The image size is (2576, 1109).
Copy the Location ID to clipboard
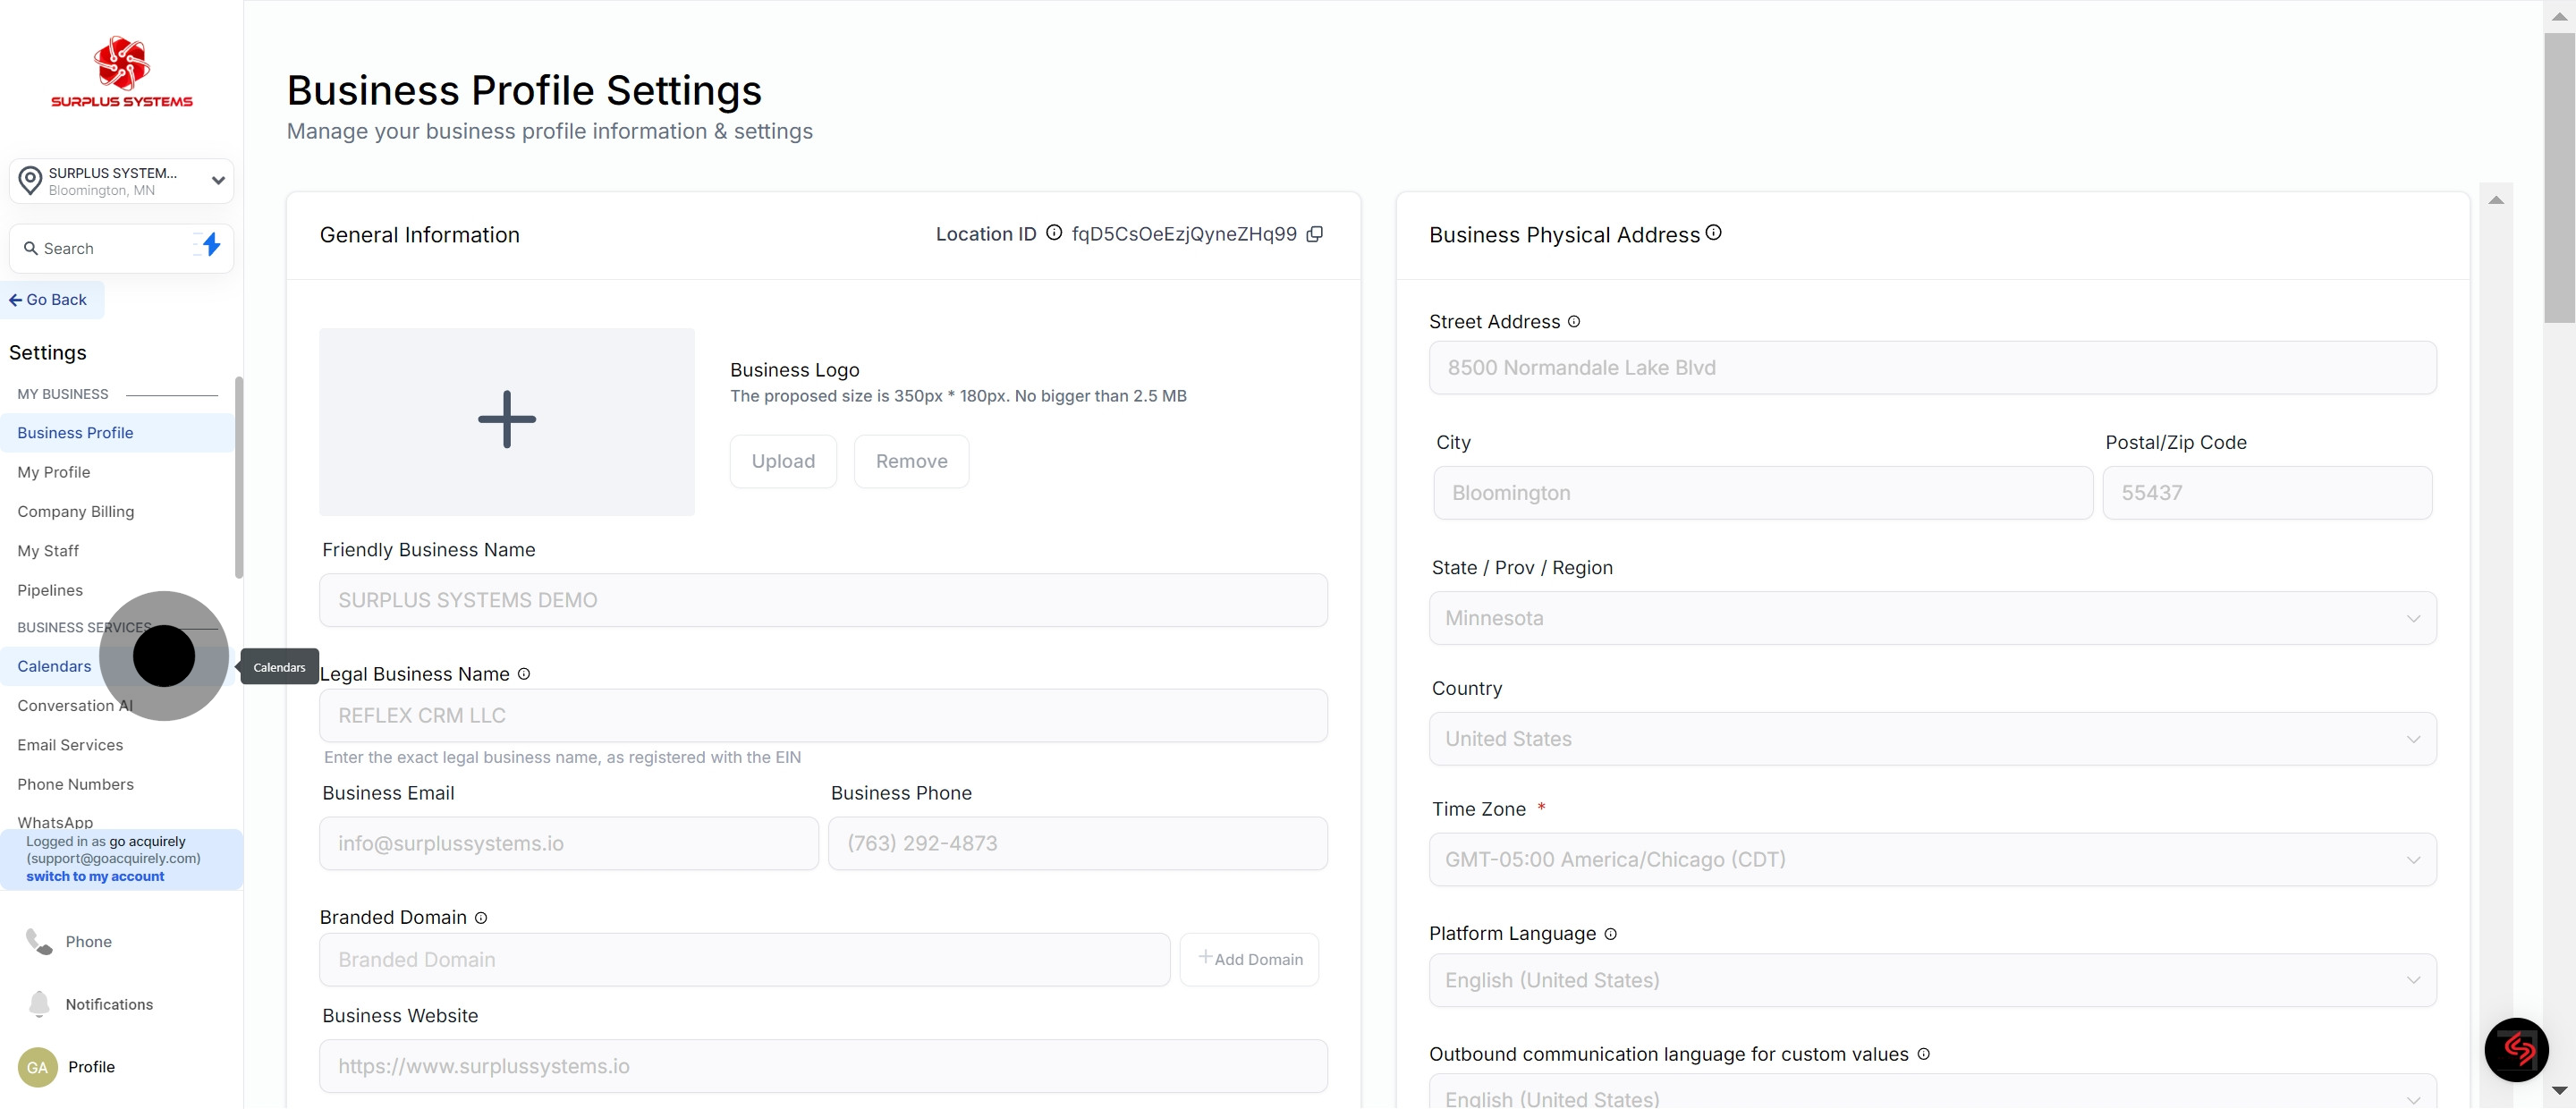coord(1315,234)
